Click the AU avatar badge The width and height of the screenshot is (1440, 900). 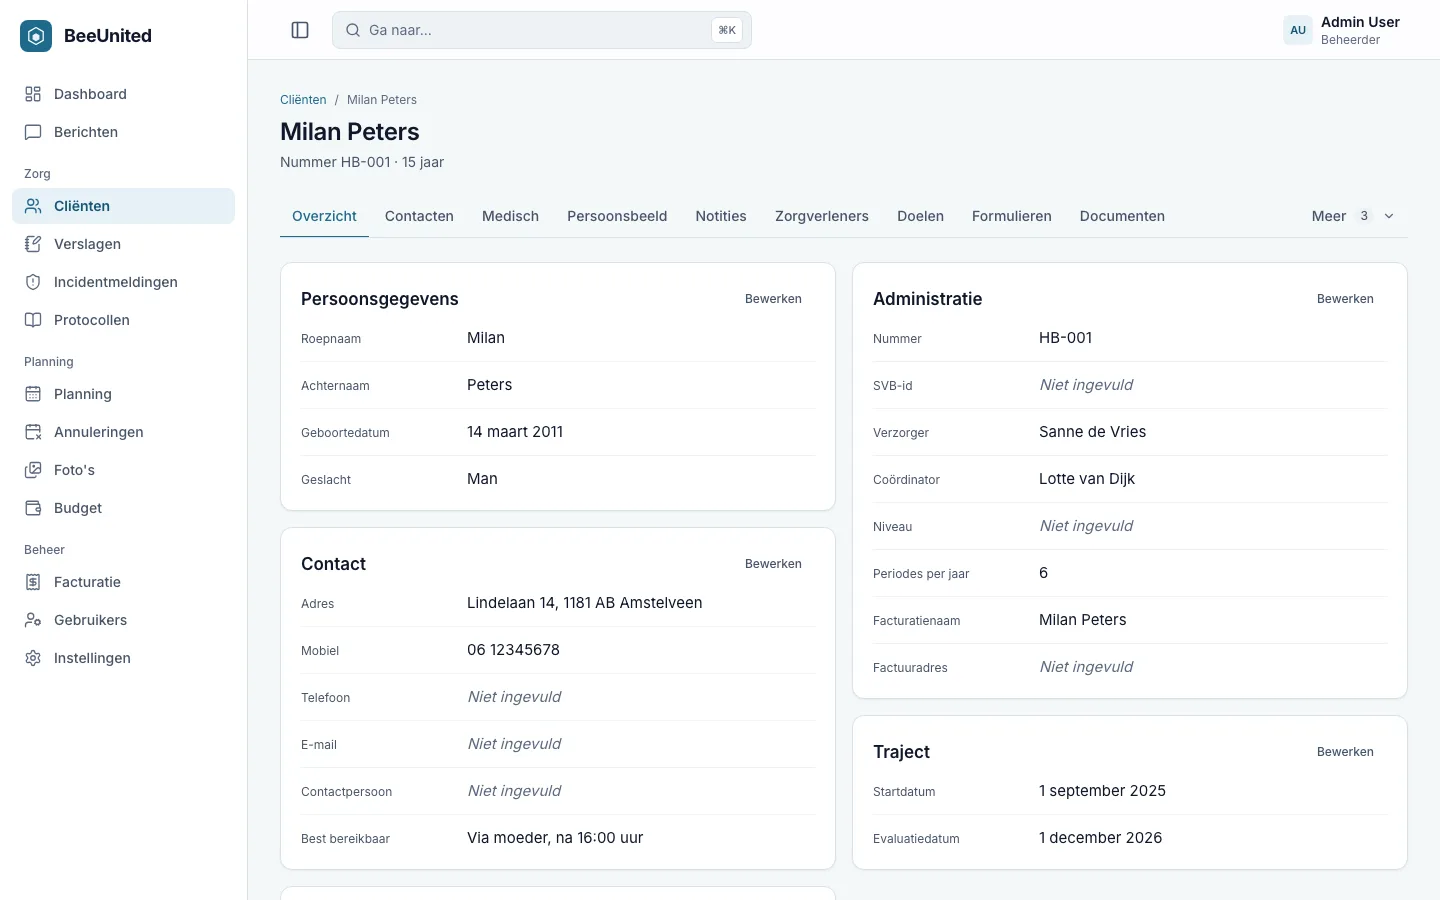(x=1298, y=30)
